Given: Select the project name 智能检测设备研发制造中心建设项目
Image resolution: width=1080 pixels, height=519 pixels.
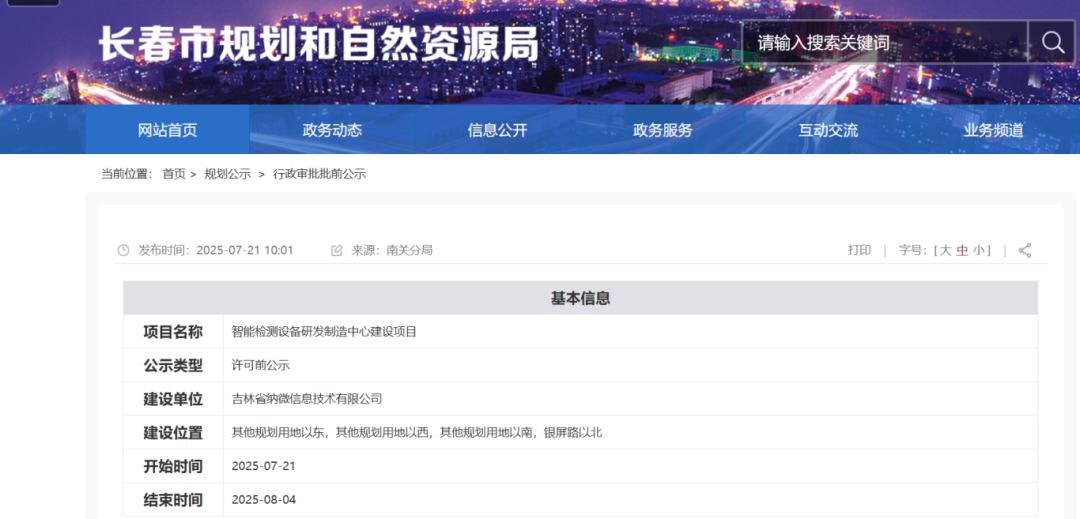Looking at the screenshot, I should pyautogui.click(x=324, y=332).
